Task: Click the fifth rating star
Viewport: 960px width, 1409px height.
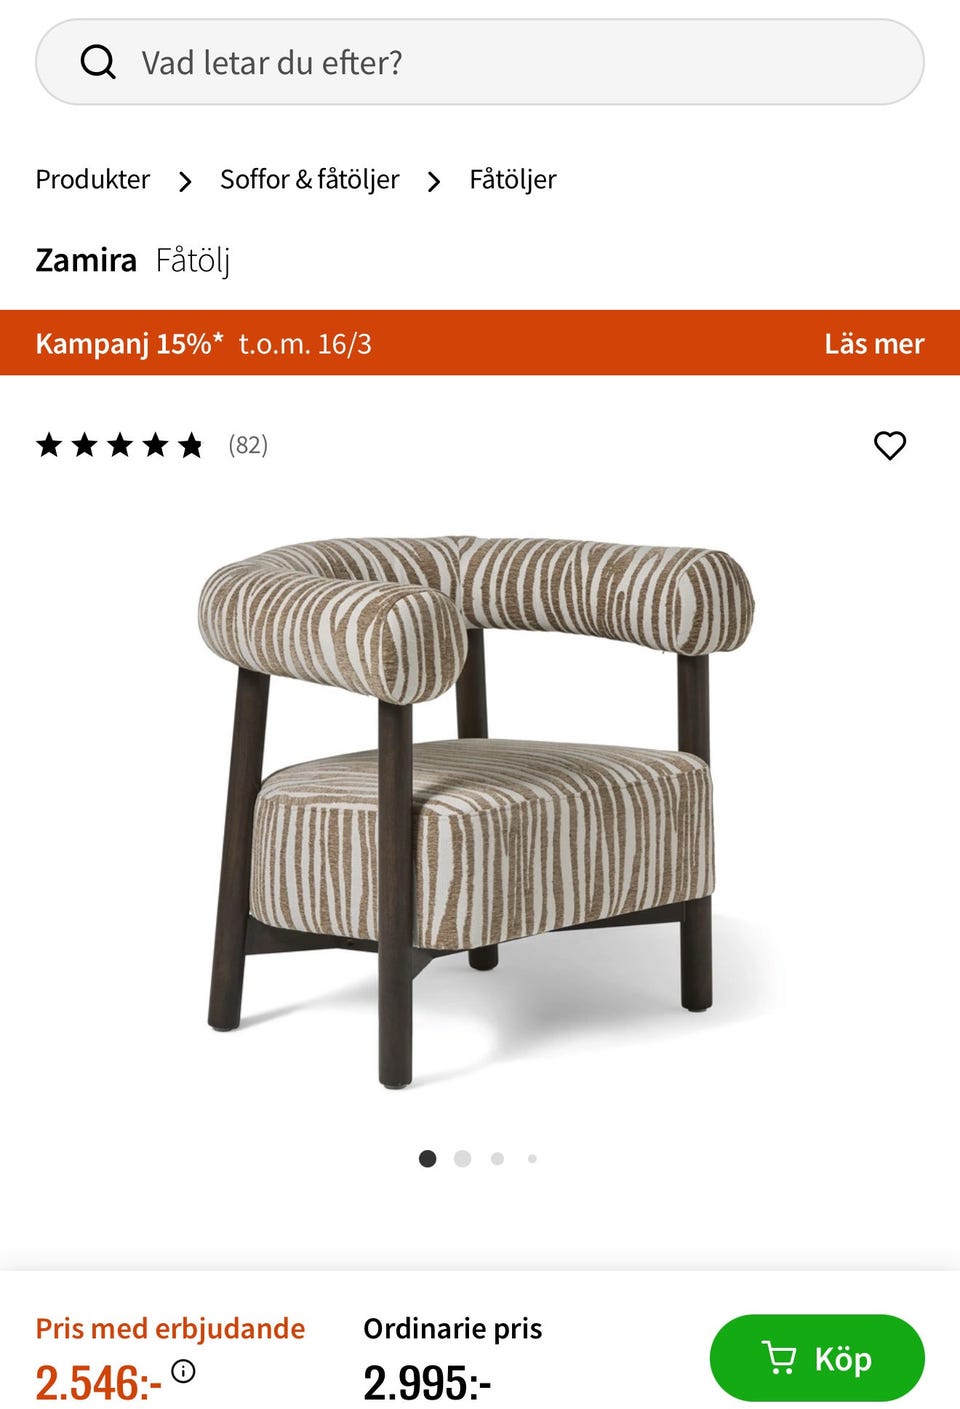Action: 190,445
